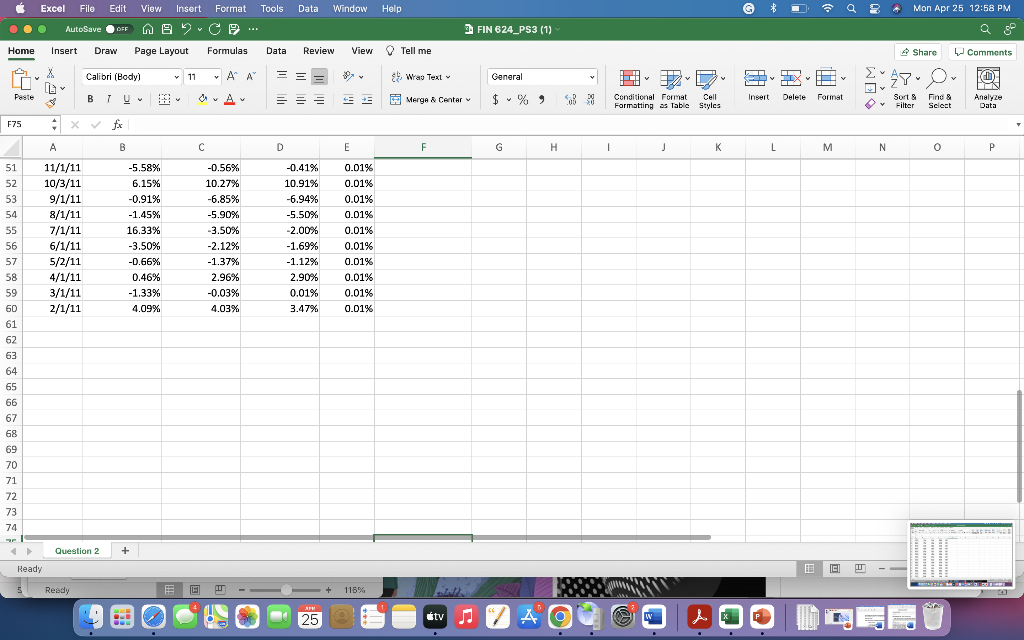Open the Window menu
This screenshot has width=1024, height=640.
coord(349,8)
